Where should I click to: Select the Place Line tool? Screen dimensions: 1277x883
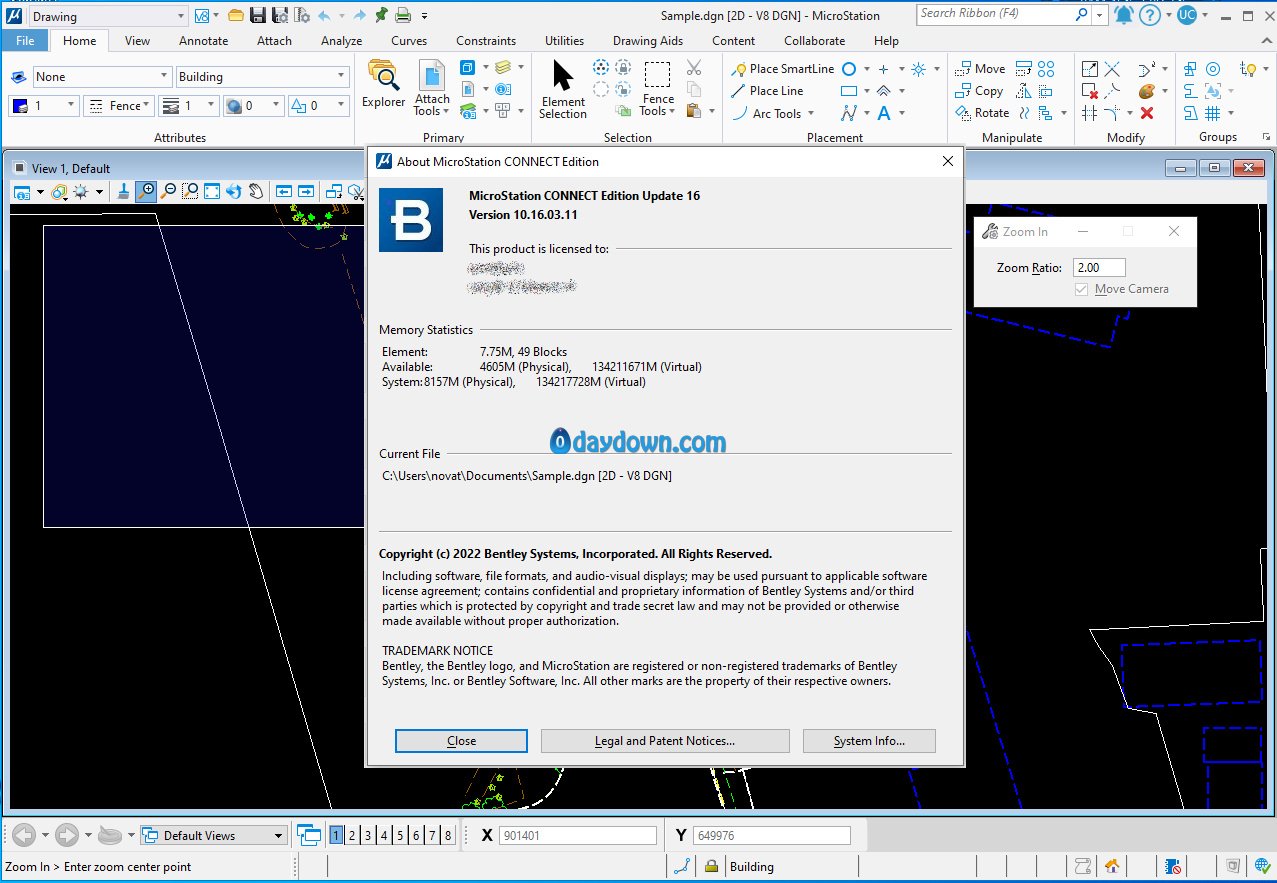pyautogui.click(x=766, y=91)
